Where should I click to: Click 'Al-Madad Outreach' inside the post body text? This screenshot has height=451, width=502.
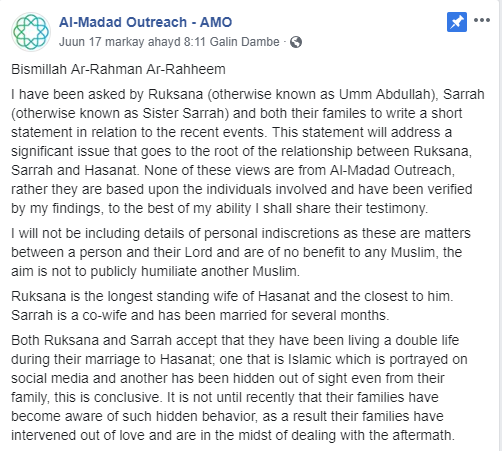391,170
